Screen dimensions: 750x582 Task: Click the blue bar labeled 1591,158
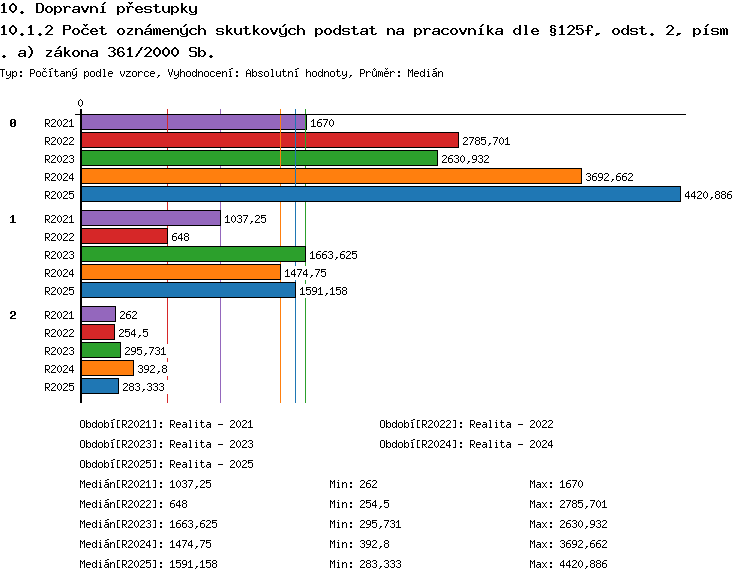188,290
